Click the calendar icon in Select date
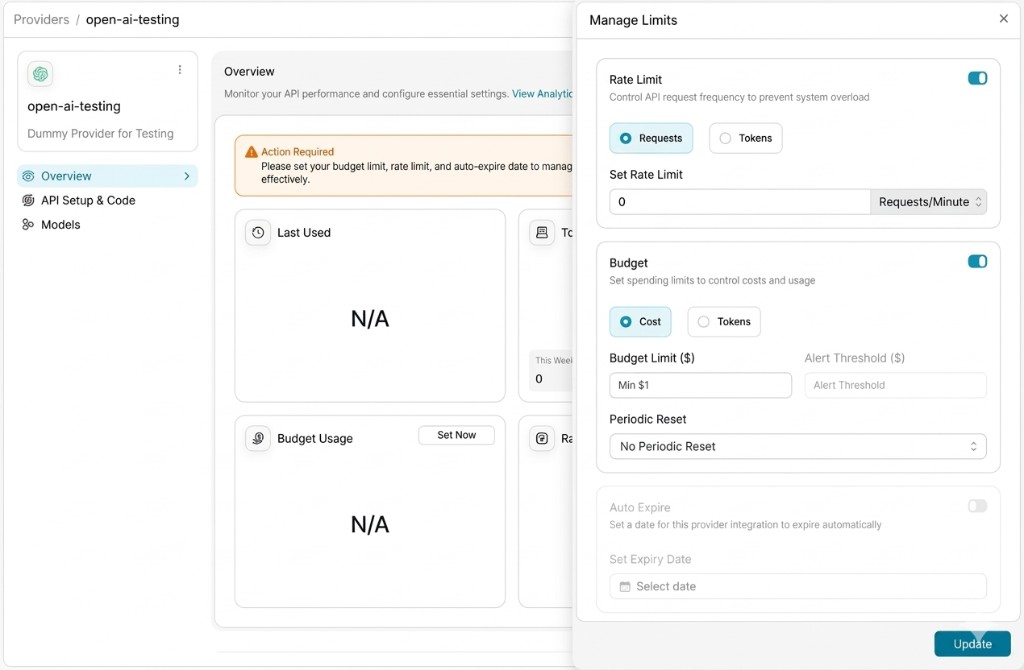The image size is (1024, 670). [625, 586]
